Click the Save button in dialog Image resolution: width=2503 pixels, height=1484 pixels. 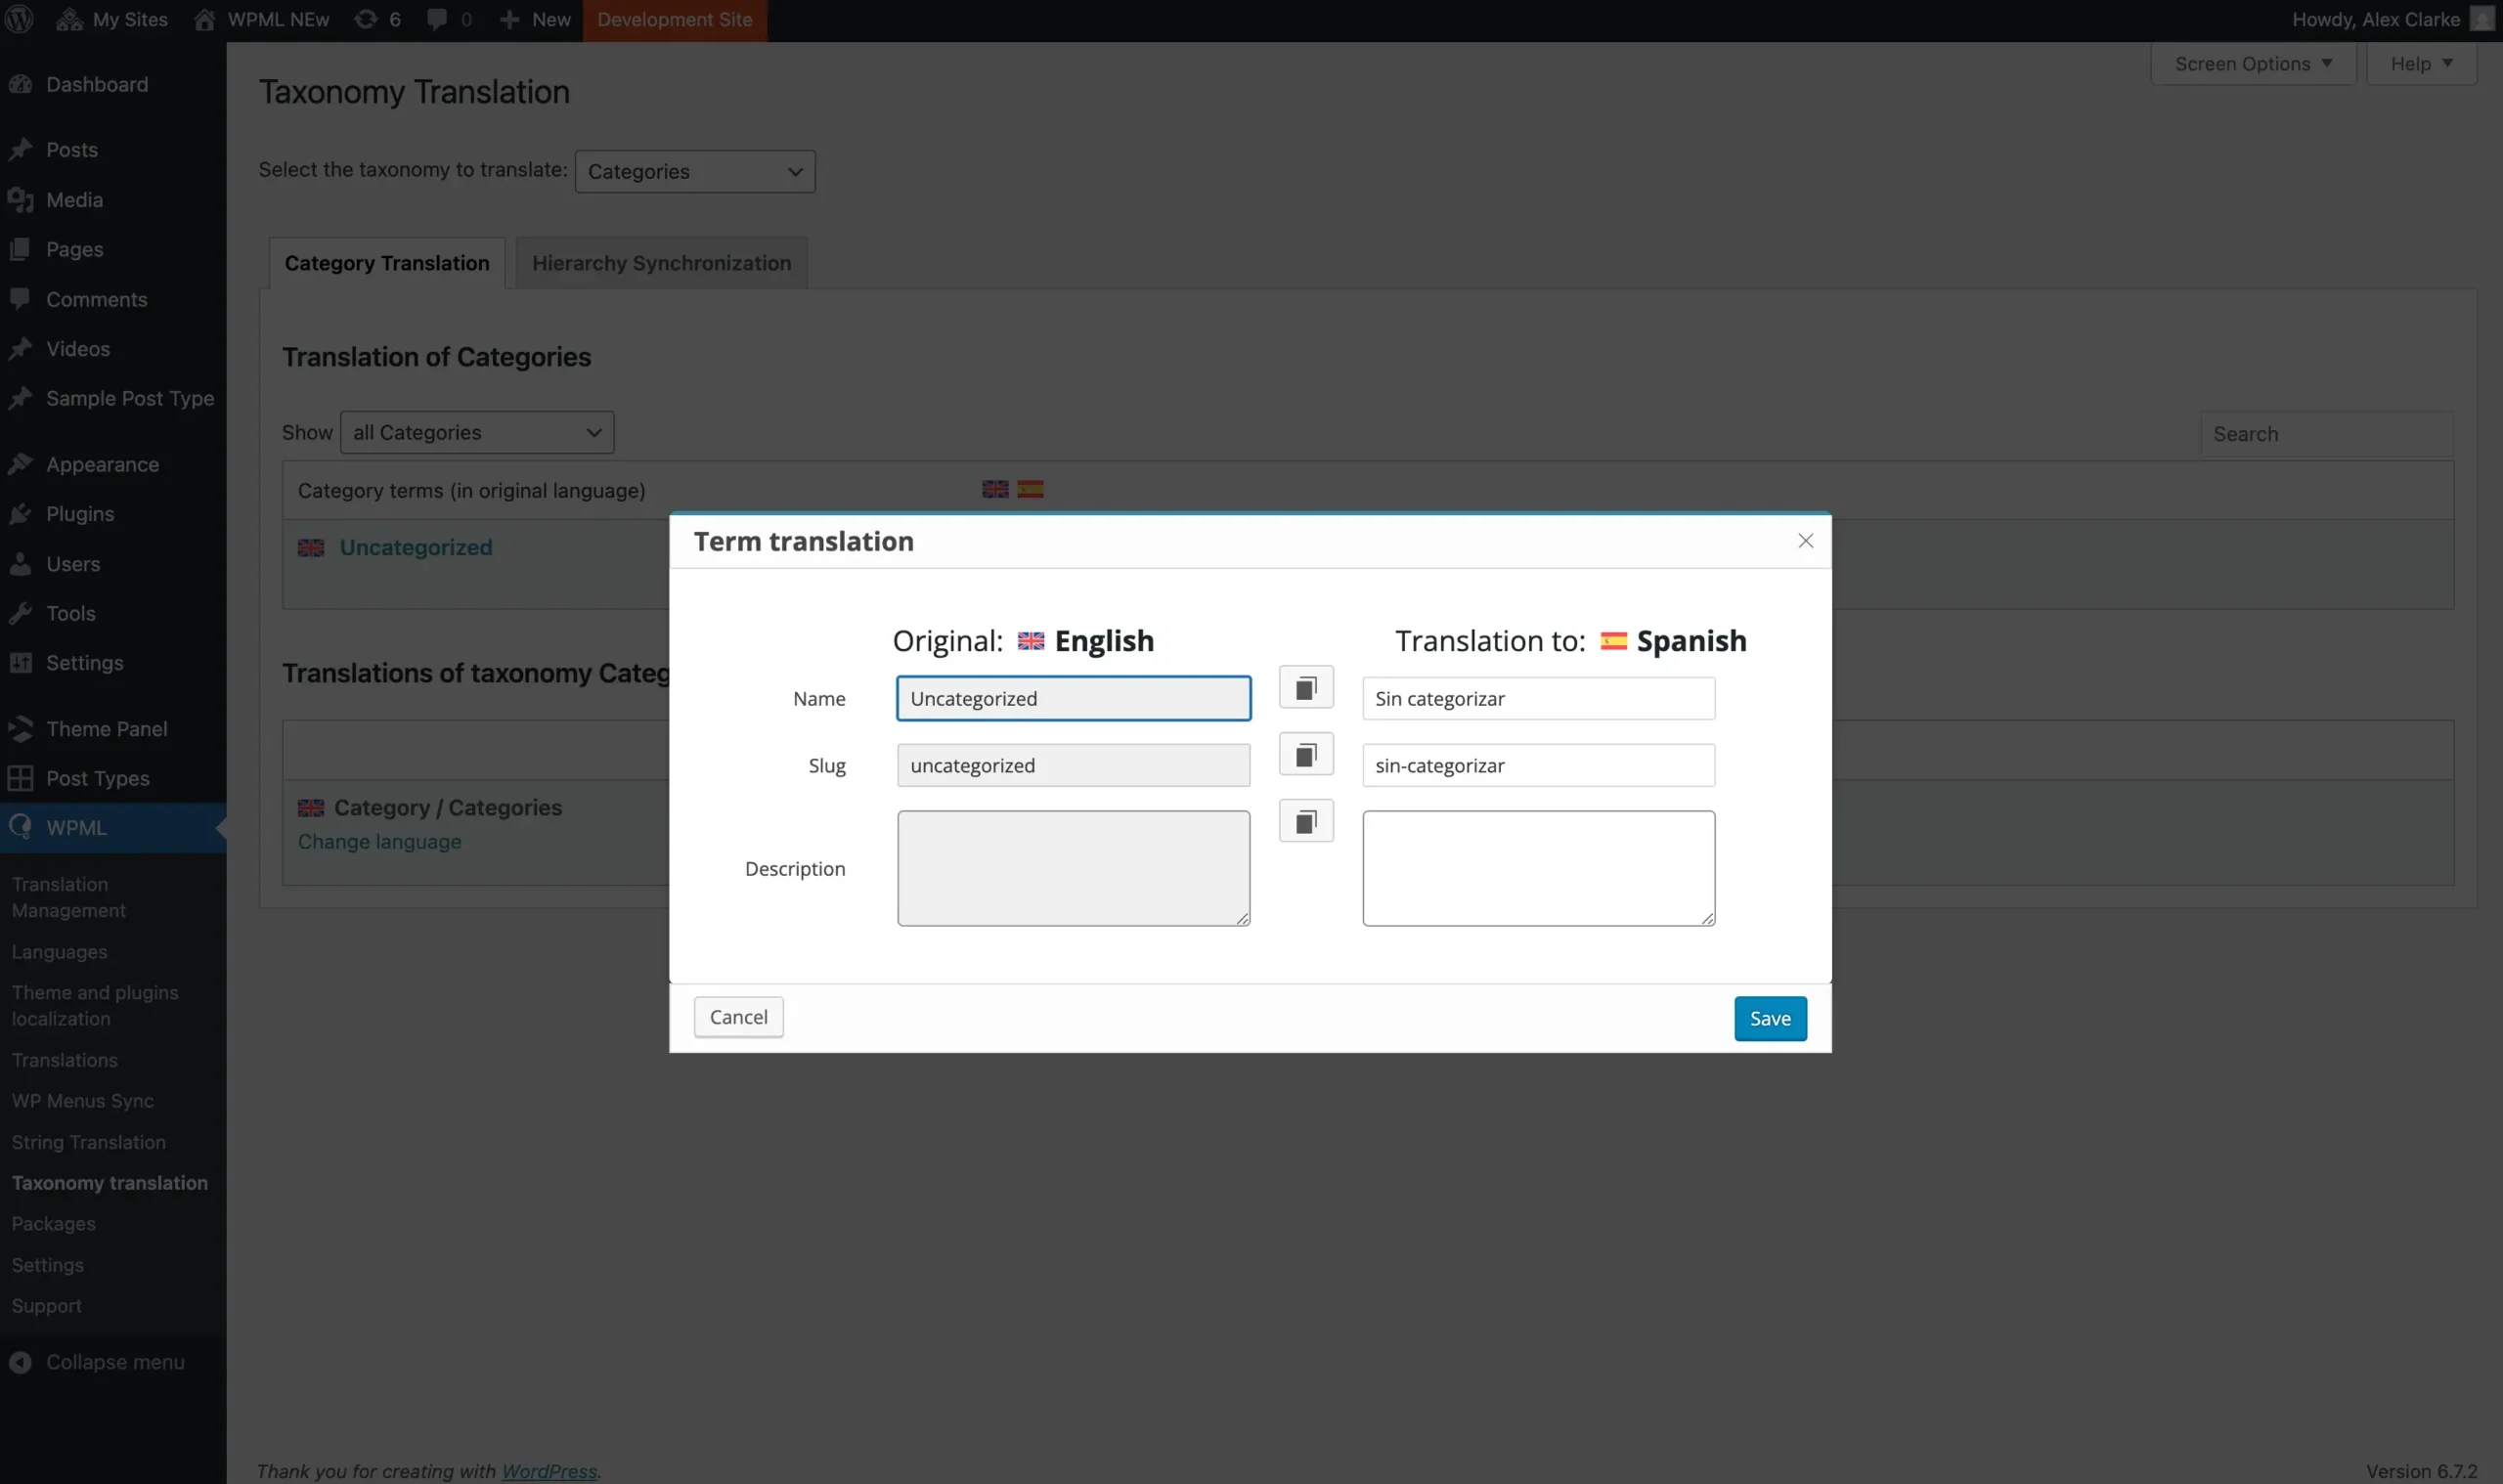coord(1770,1018)
